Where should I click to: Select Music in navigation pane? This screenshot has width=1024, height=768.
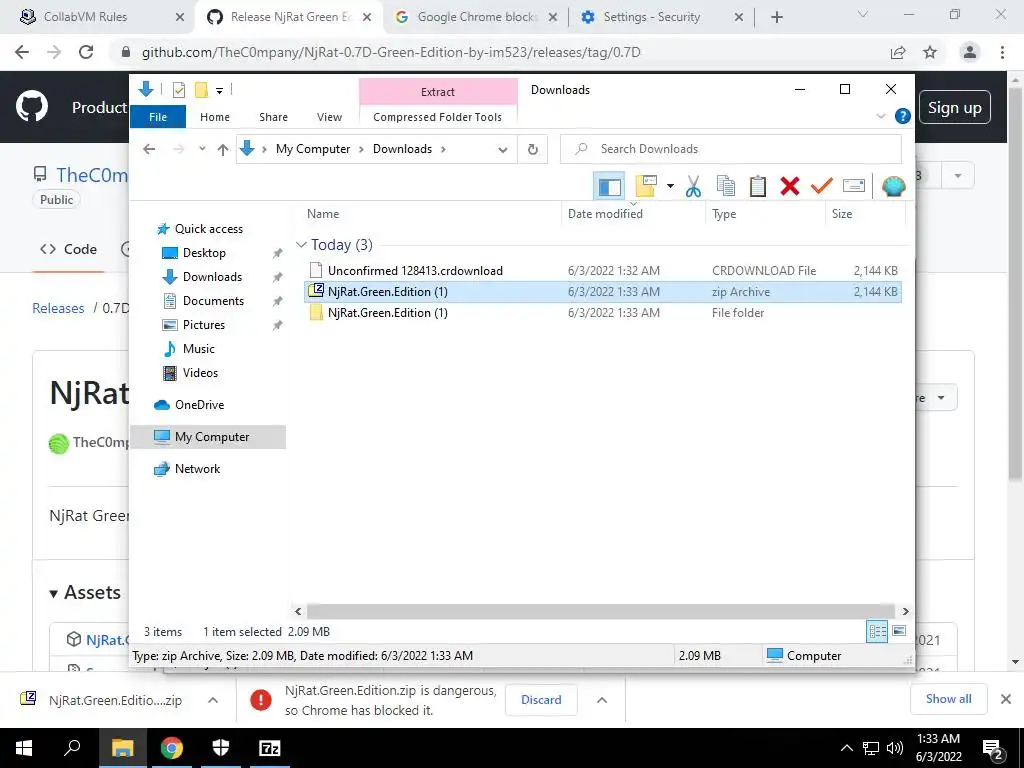click(199, 349)
